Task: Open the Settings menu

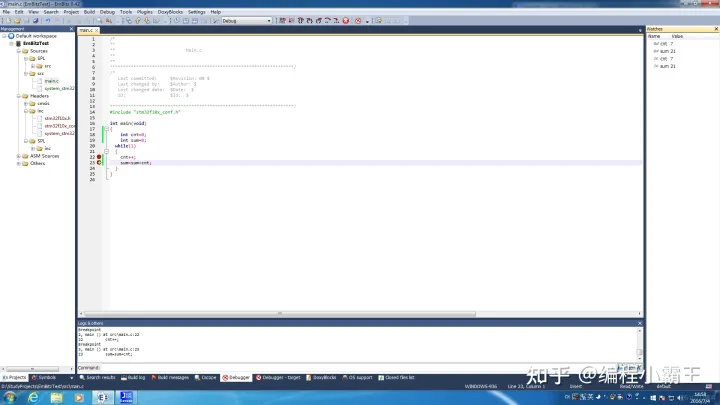Action: (197, 12)
